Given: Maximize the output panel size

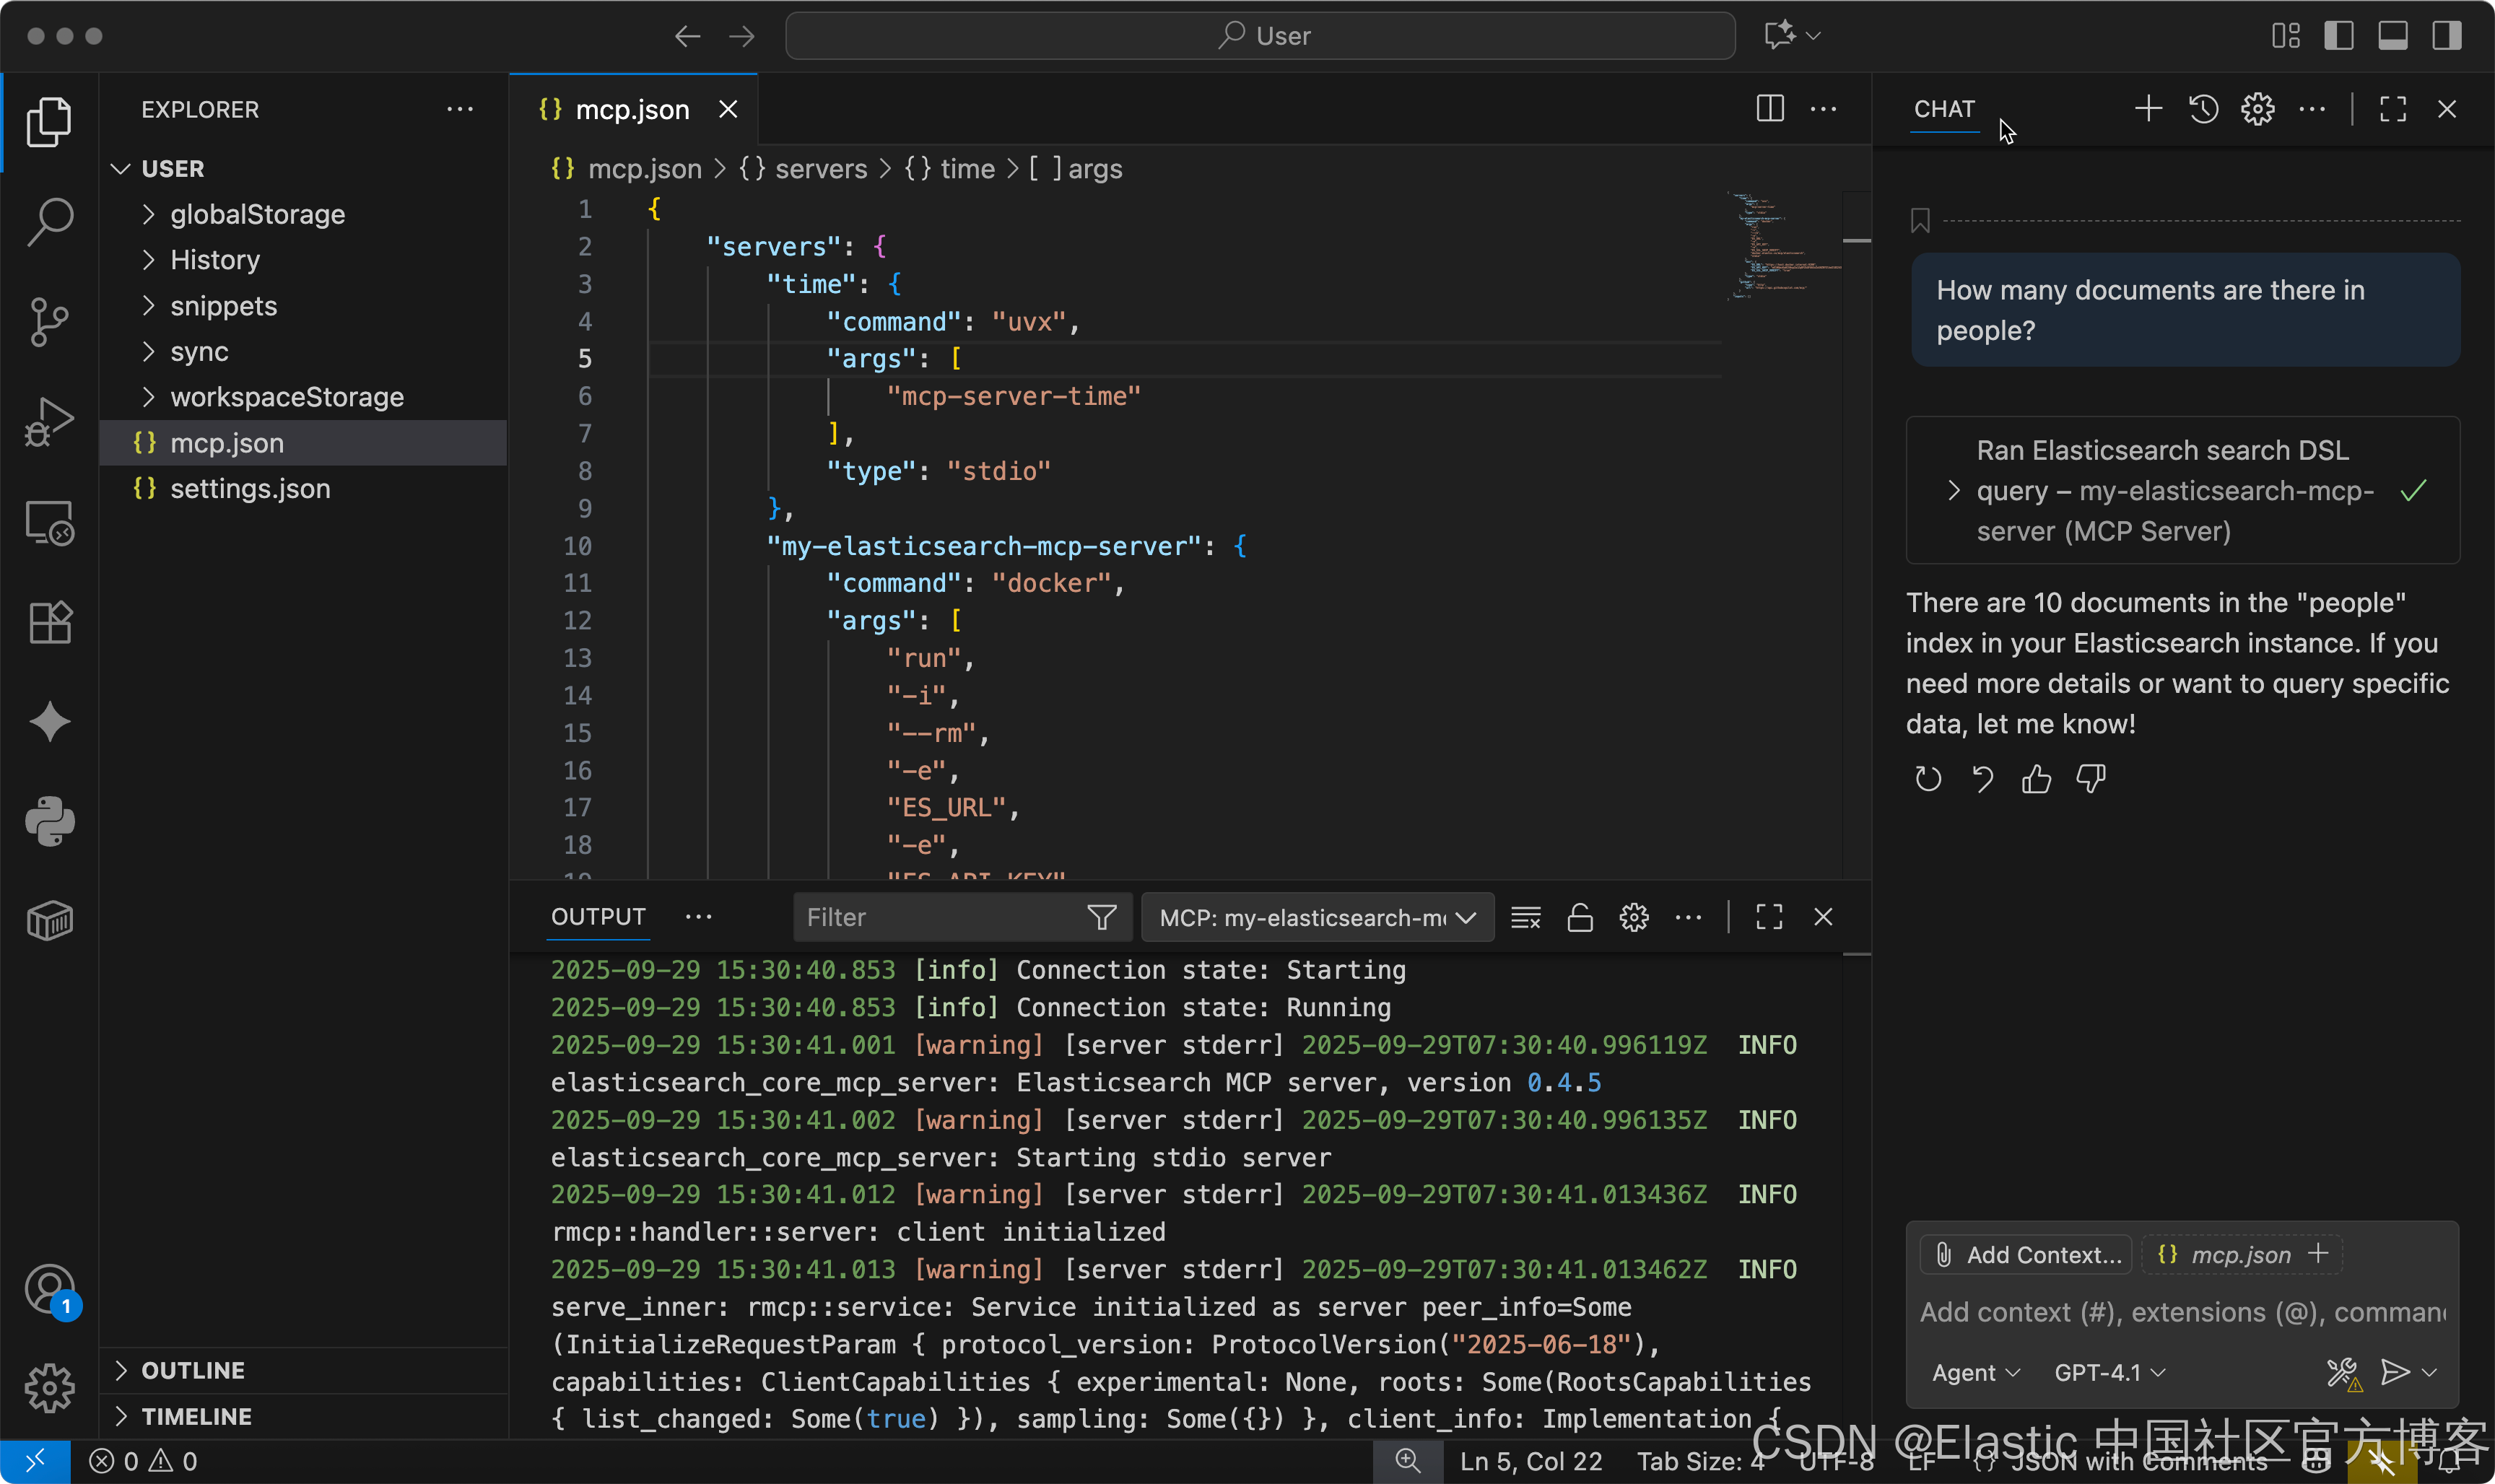Looking at the screenshot, I should coord(1769,917).
